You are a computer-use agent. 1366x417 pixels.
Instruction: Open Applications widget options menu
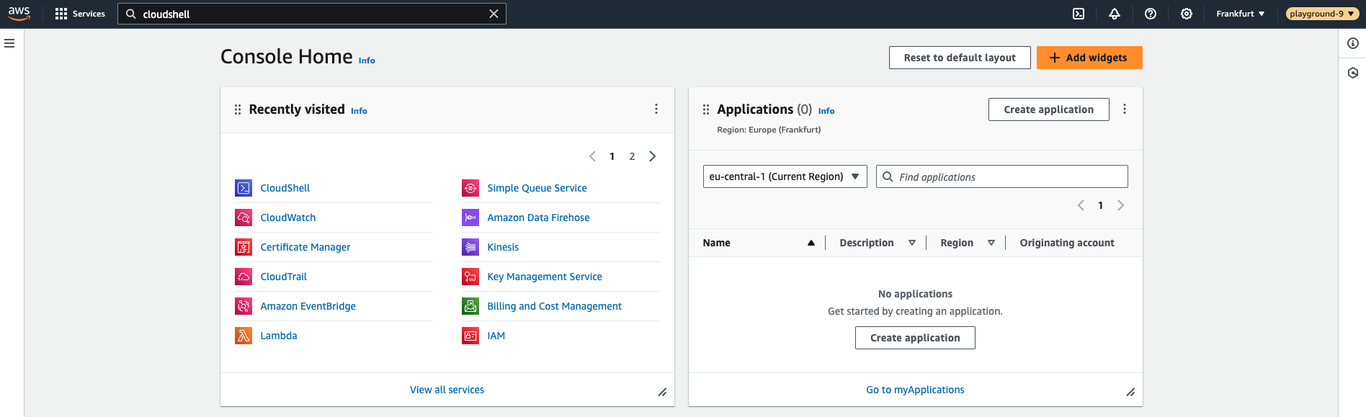tap(1124, 109)
